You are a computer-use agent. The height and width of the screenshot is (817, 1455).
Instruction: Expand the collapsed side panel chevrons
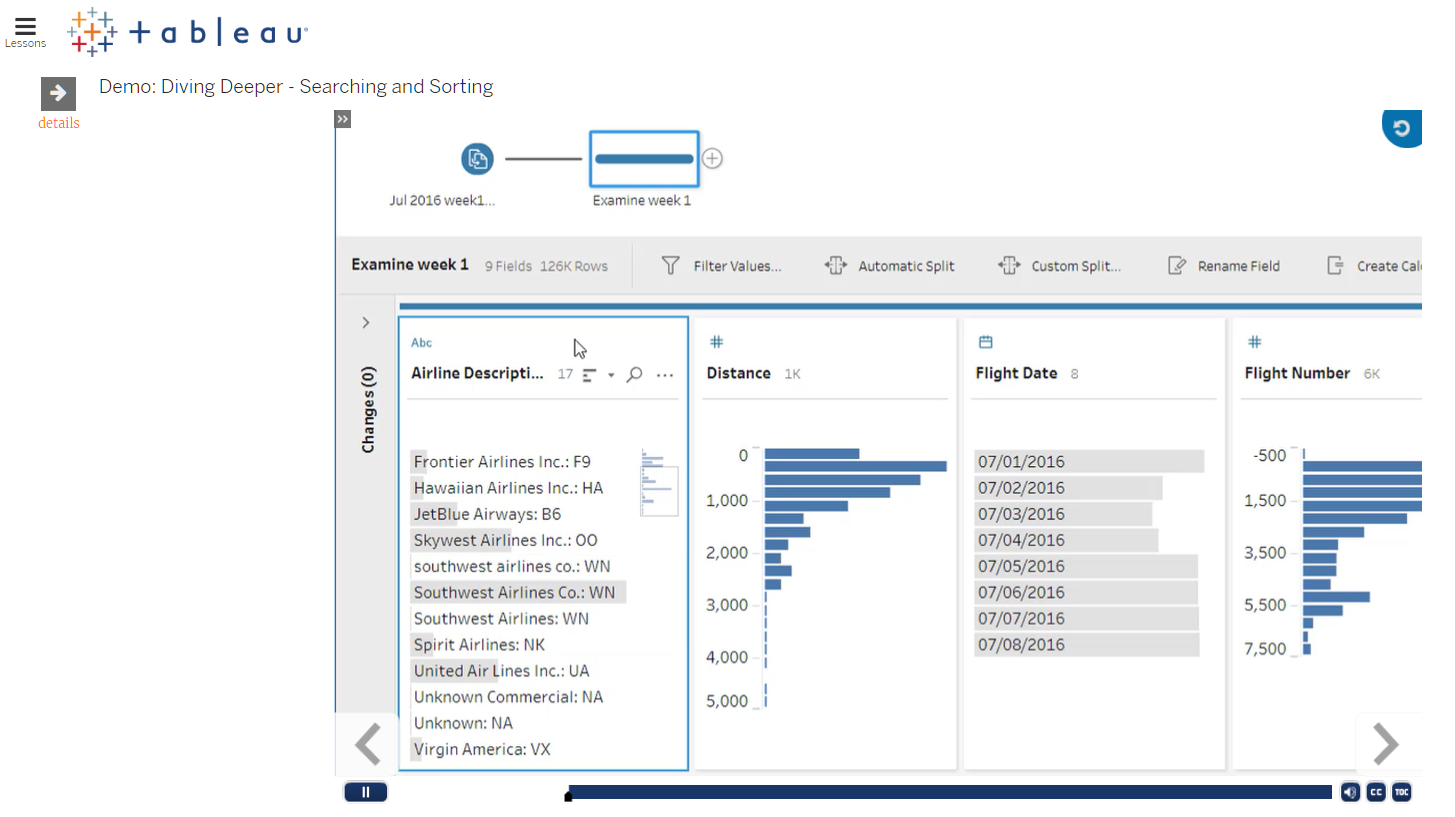click(343, 119)
